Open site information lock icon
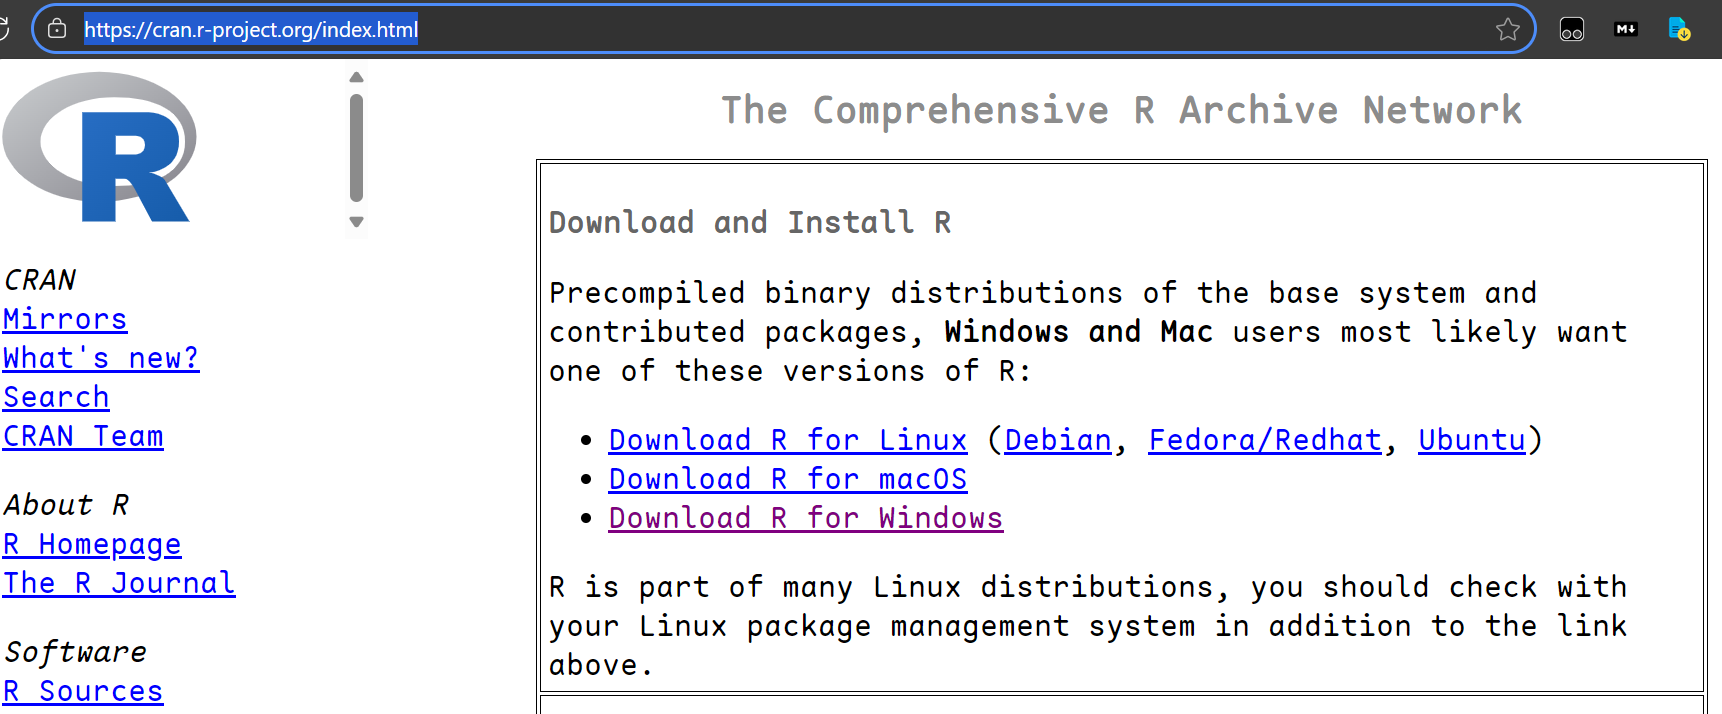This screenshot has width=1722, height=714. [x=58, y=29]
